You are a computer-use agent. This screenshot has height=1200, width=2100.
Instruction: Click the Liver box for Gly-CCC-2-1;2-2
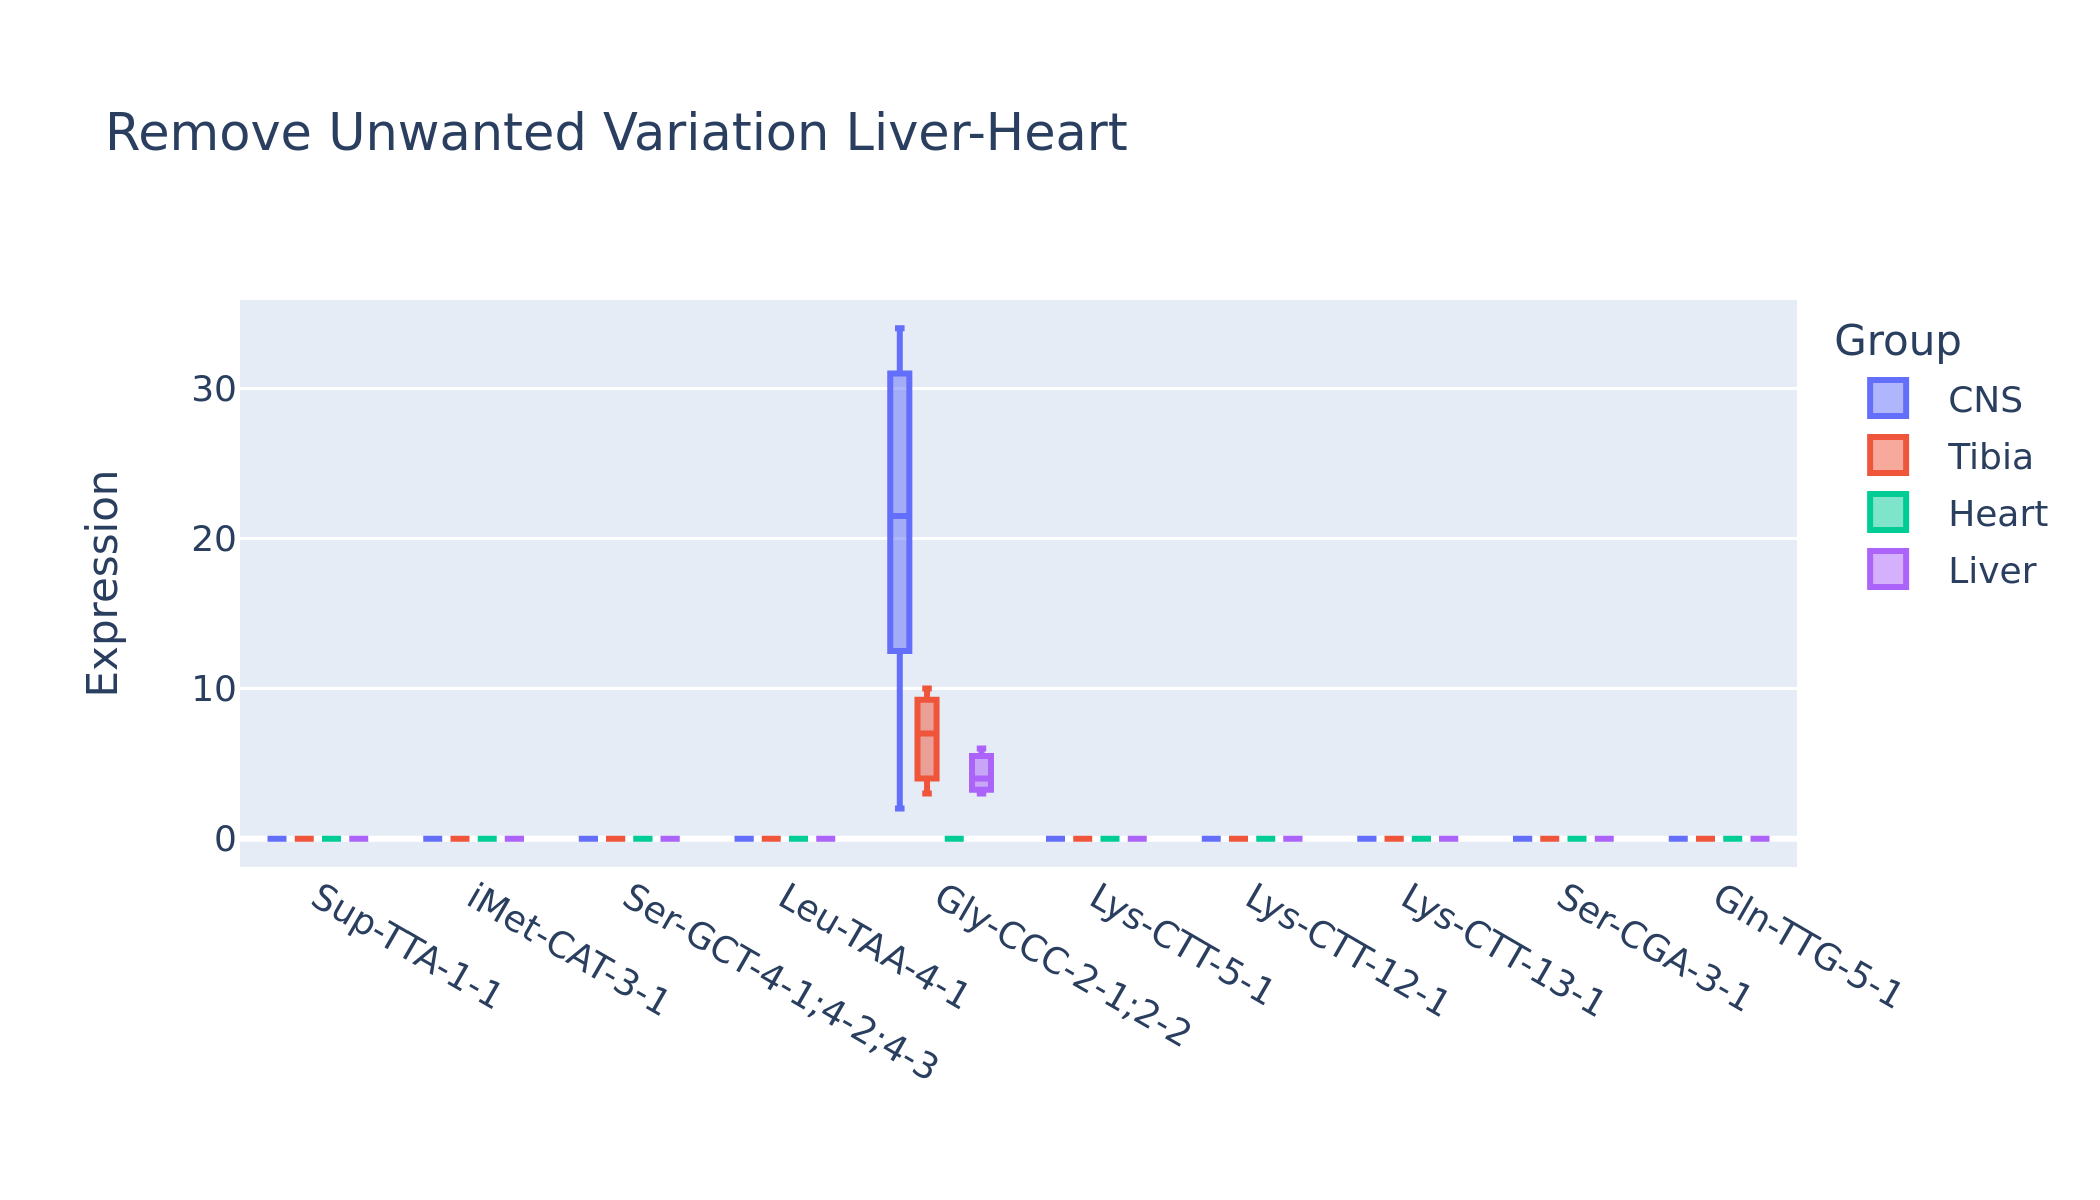[981, 773]
